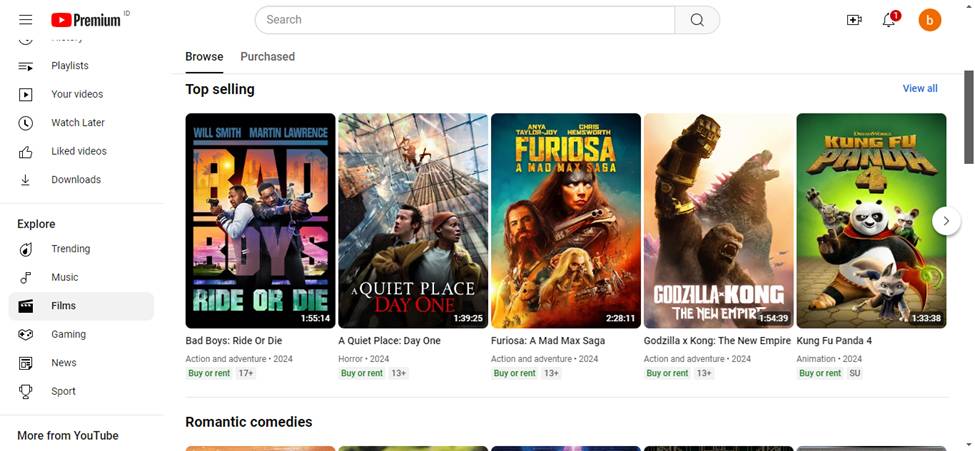Click Buy or rent under Furiosa
975x451 pixels.
pos(514,373)
